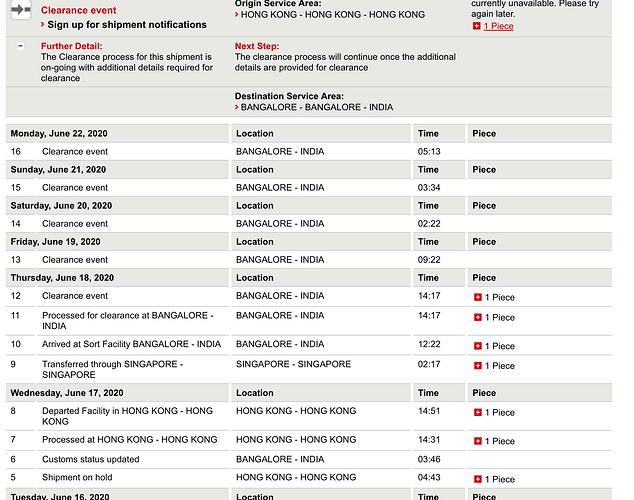Select the Sunday, June 21, 2020 header
The image size is (634, 500).
coord(58,169)
